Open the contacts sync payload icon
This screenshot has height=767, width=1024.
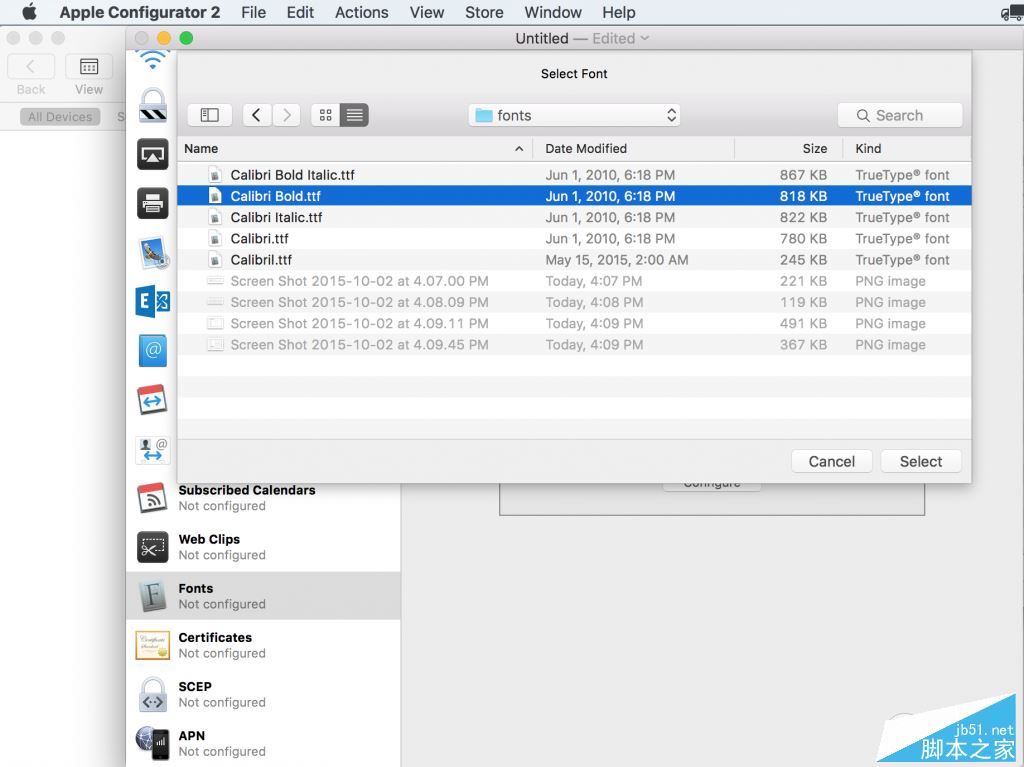coord(152,449)
